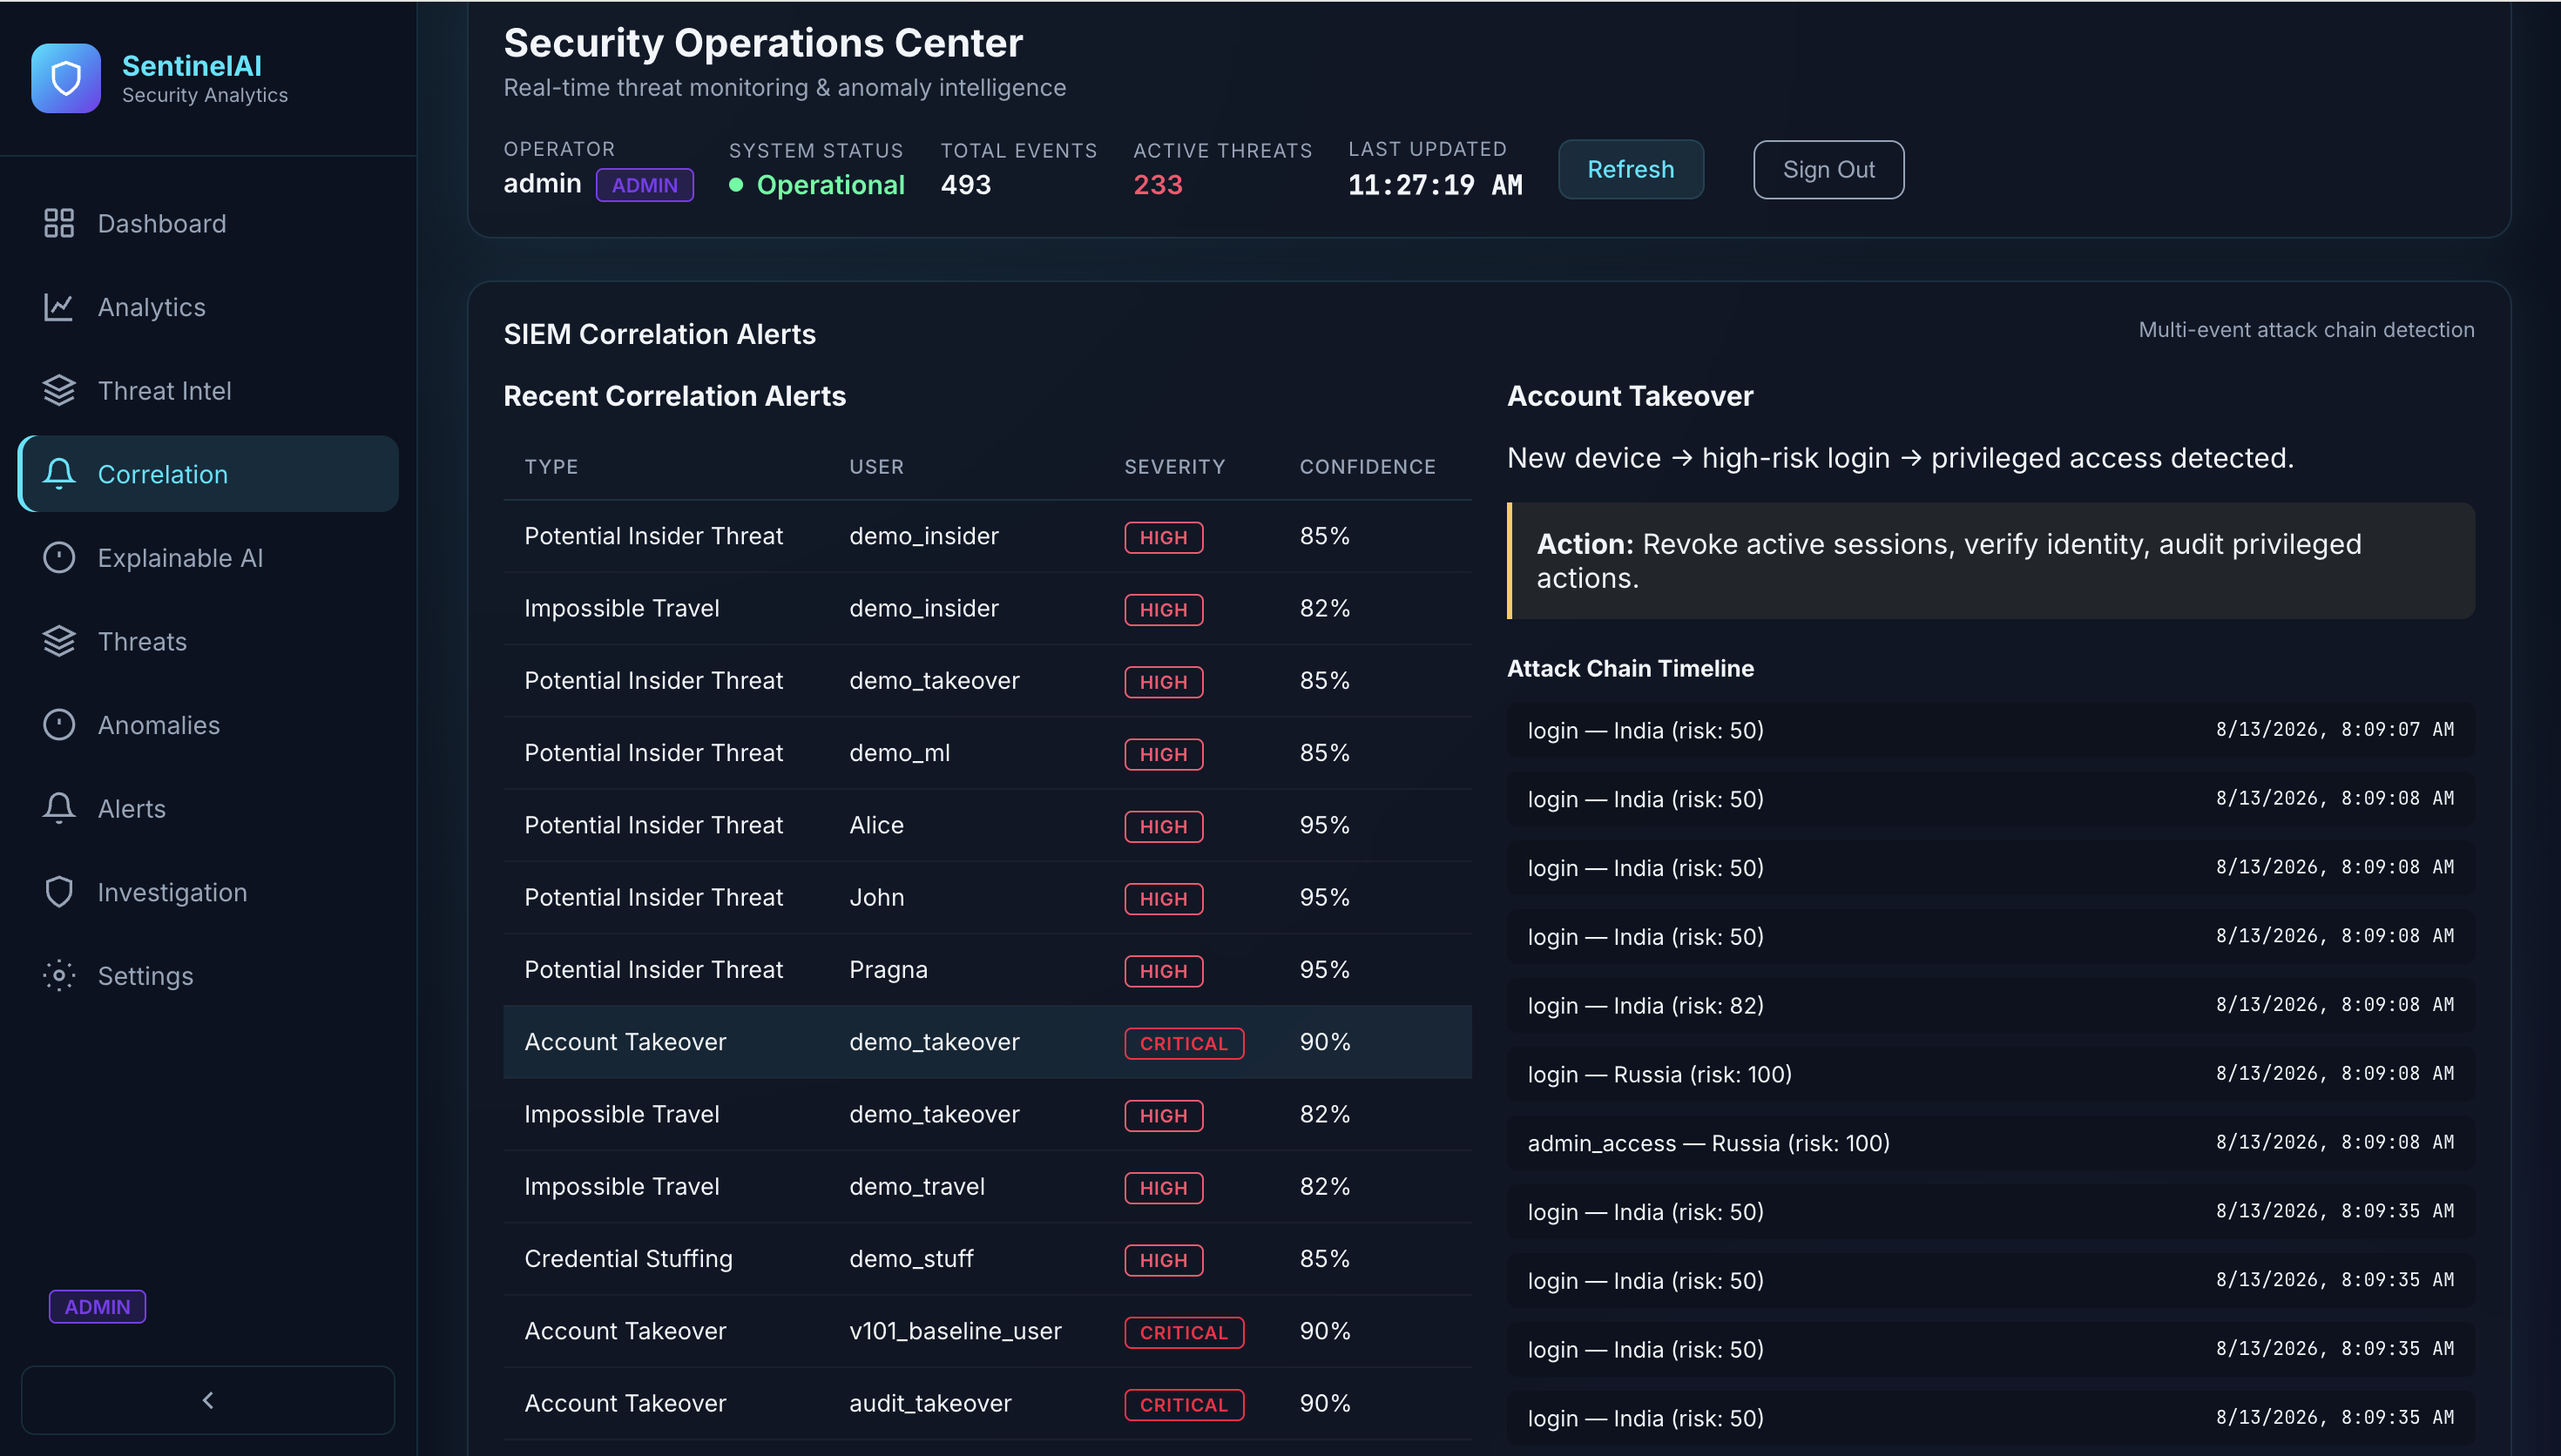
Task: Open the Settings page
Action: [x=208, y=975]
